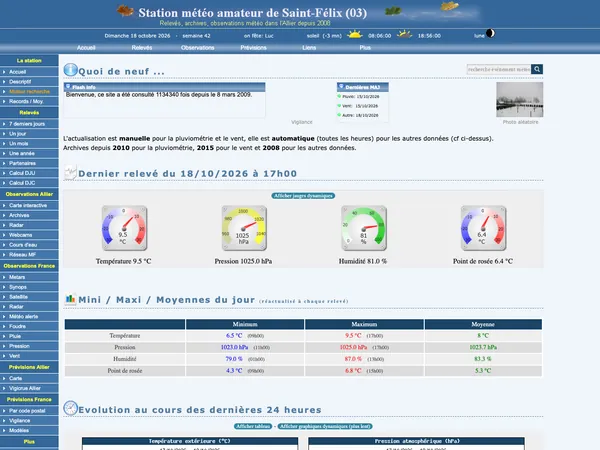Click the moon phase icon
Viewport: 600px width, 450px height.
pos(490,34)
